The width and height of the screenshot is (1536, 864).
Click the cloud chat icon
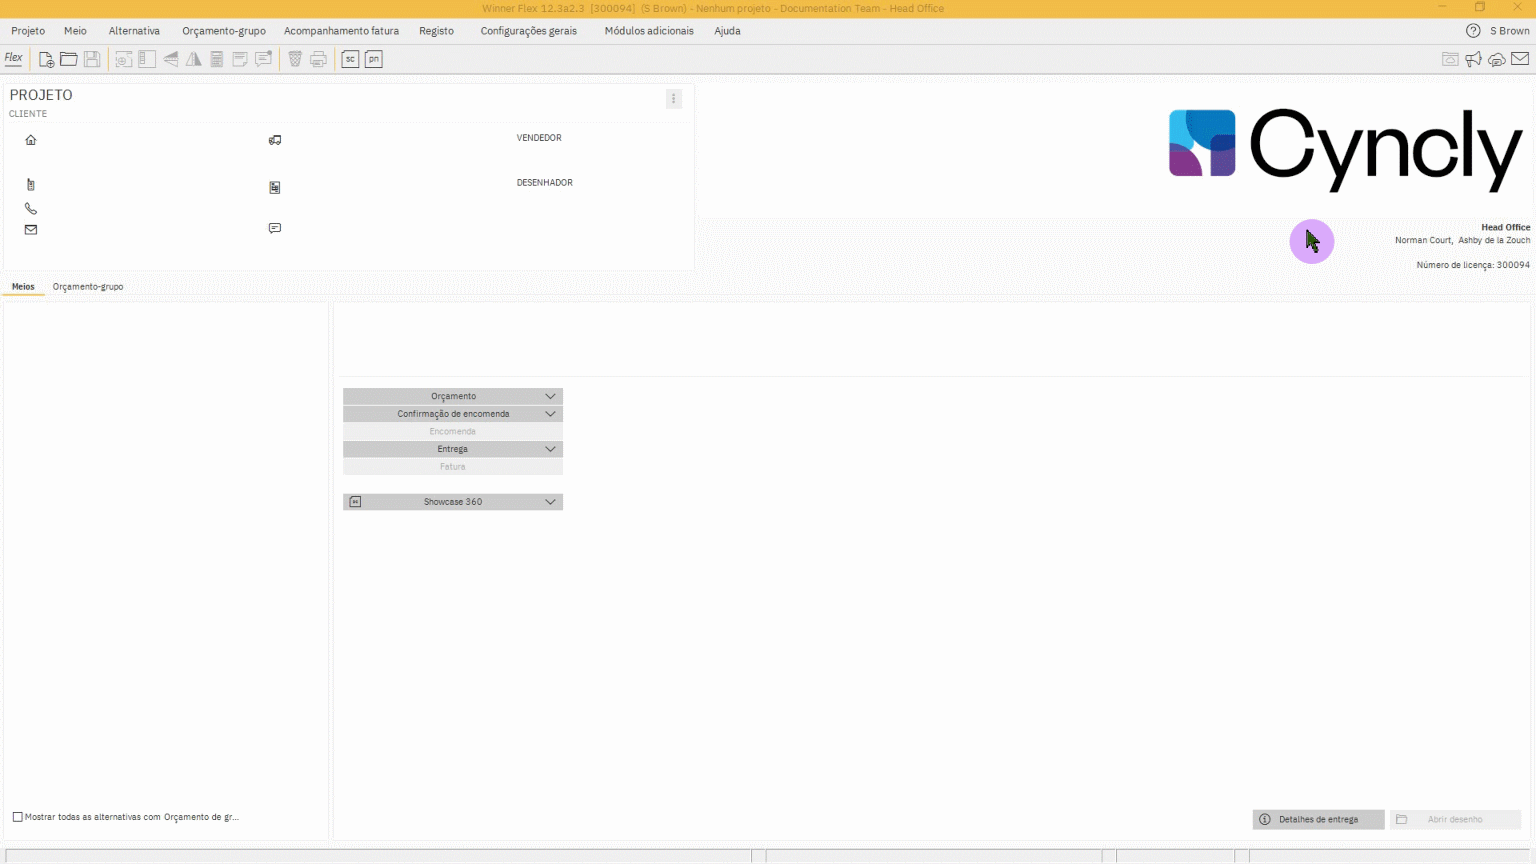pos(1496,59)
